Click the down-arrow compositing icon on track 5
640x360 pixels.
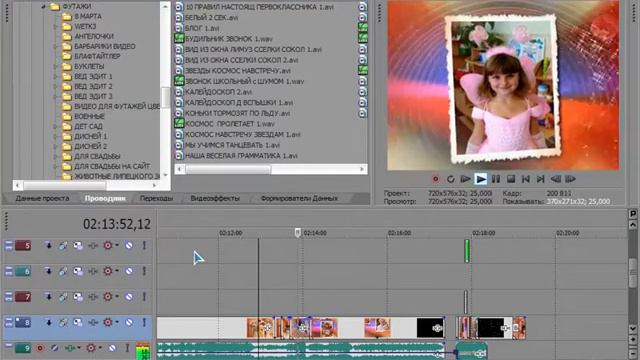tap(48, 246)
